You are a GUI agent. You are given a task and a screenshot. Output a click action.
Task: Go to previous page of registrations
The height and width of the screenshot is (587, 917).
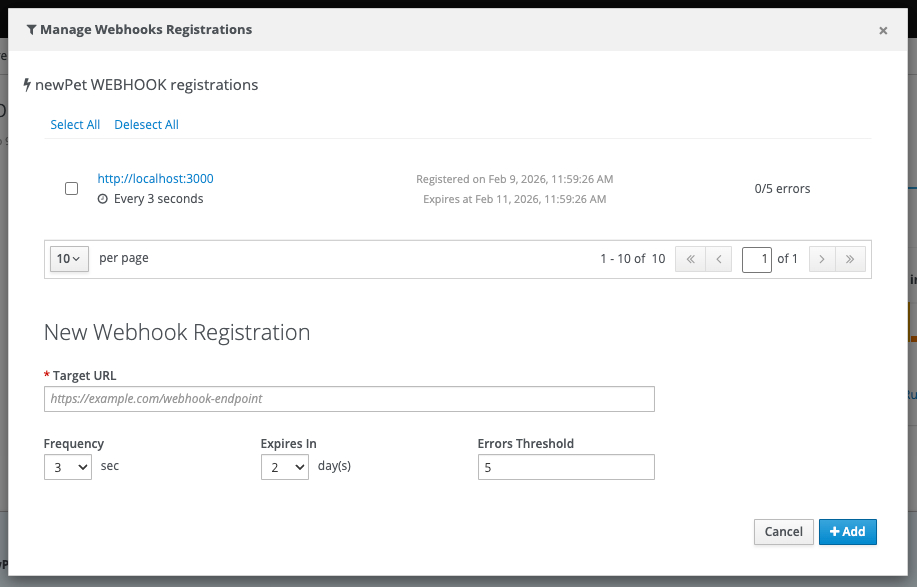[x=718, y=259]
